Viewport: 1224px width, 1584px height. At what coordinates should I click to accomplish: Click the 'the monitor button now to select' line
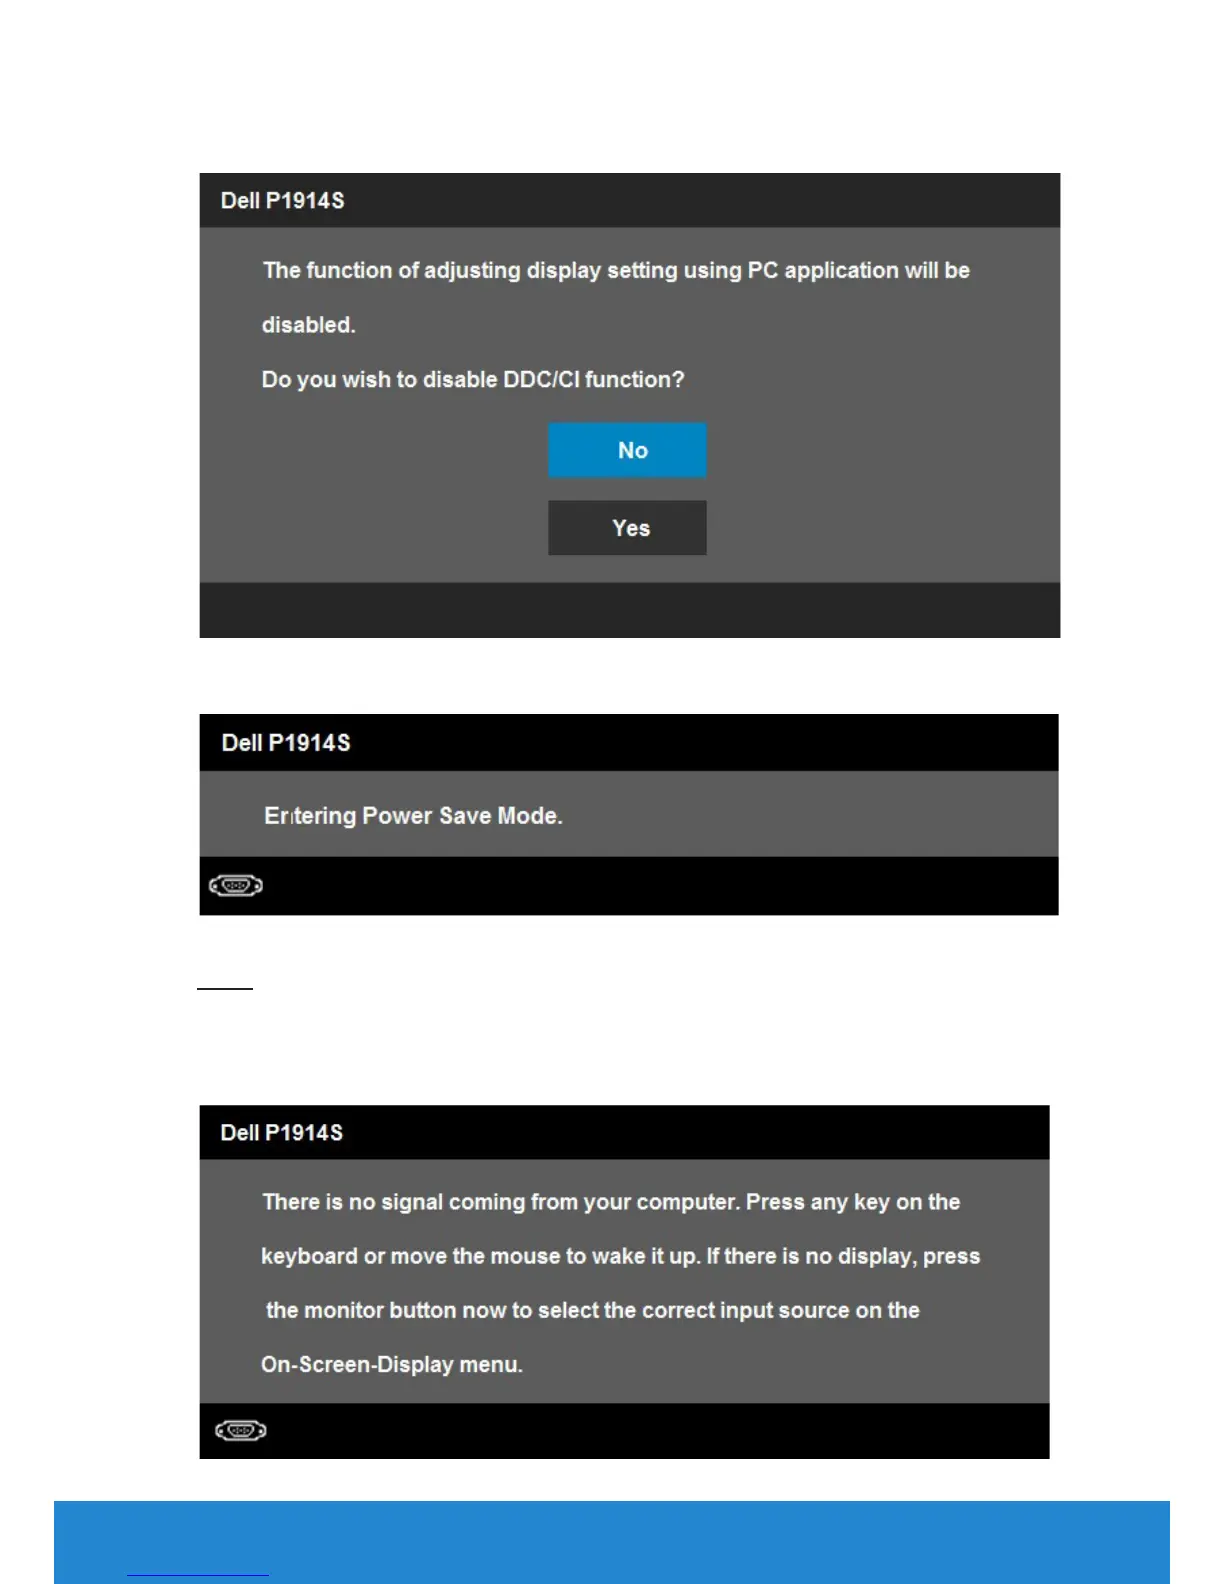[592, 1310]
